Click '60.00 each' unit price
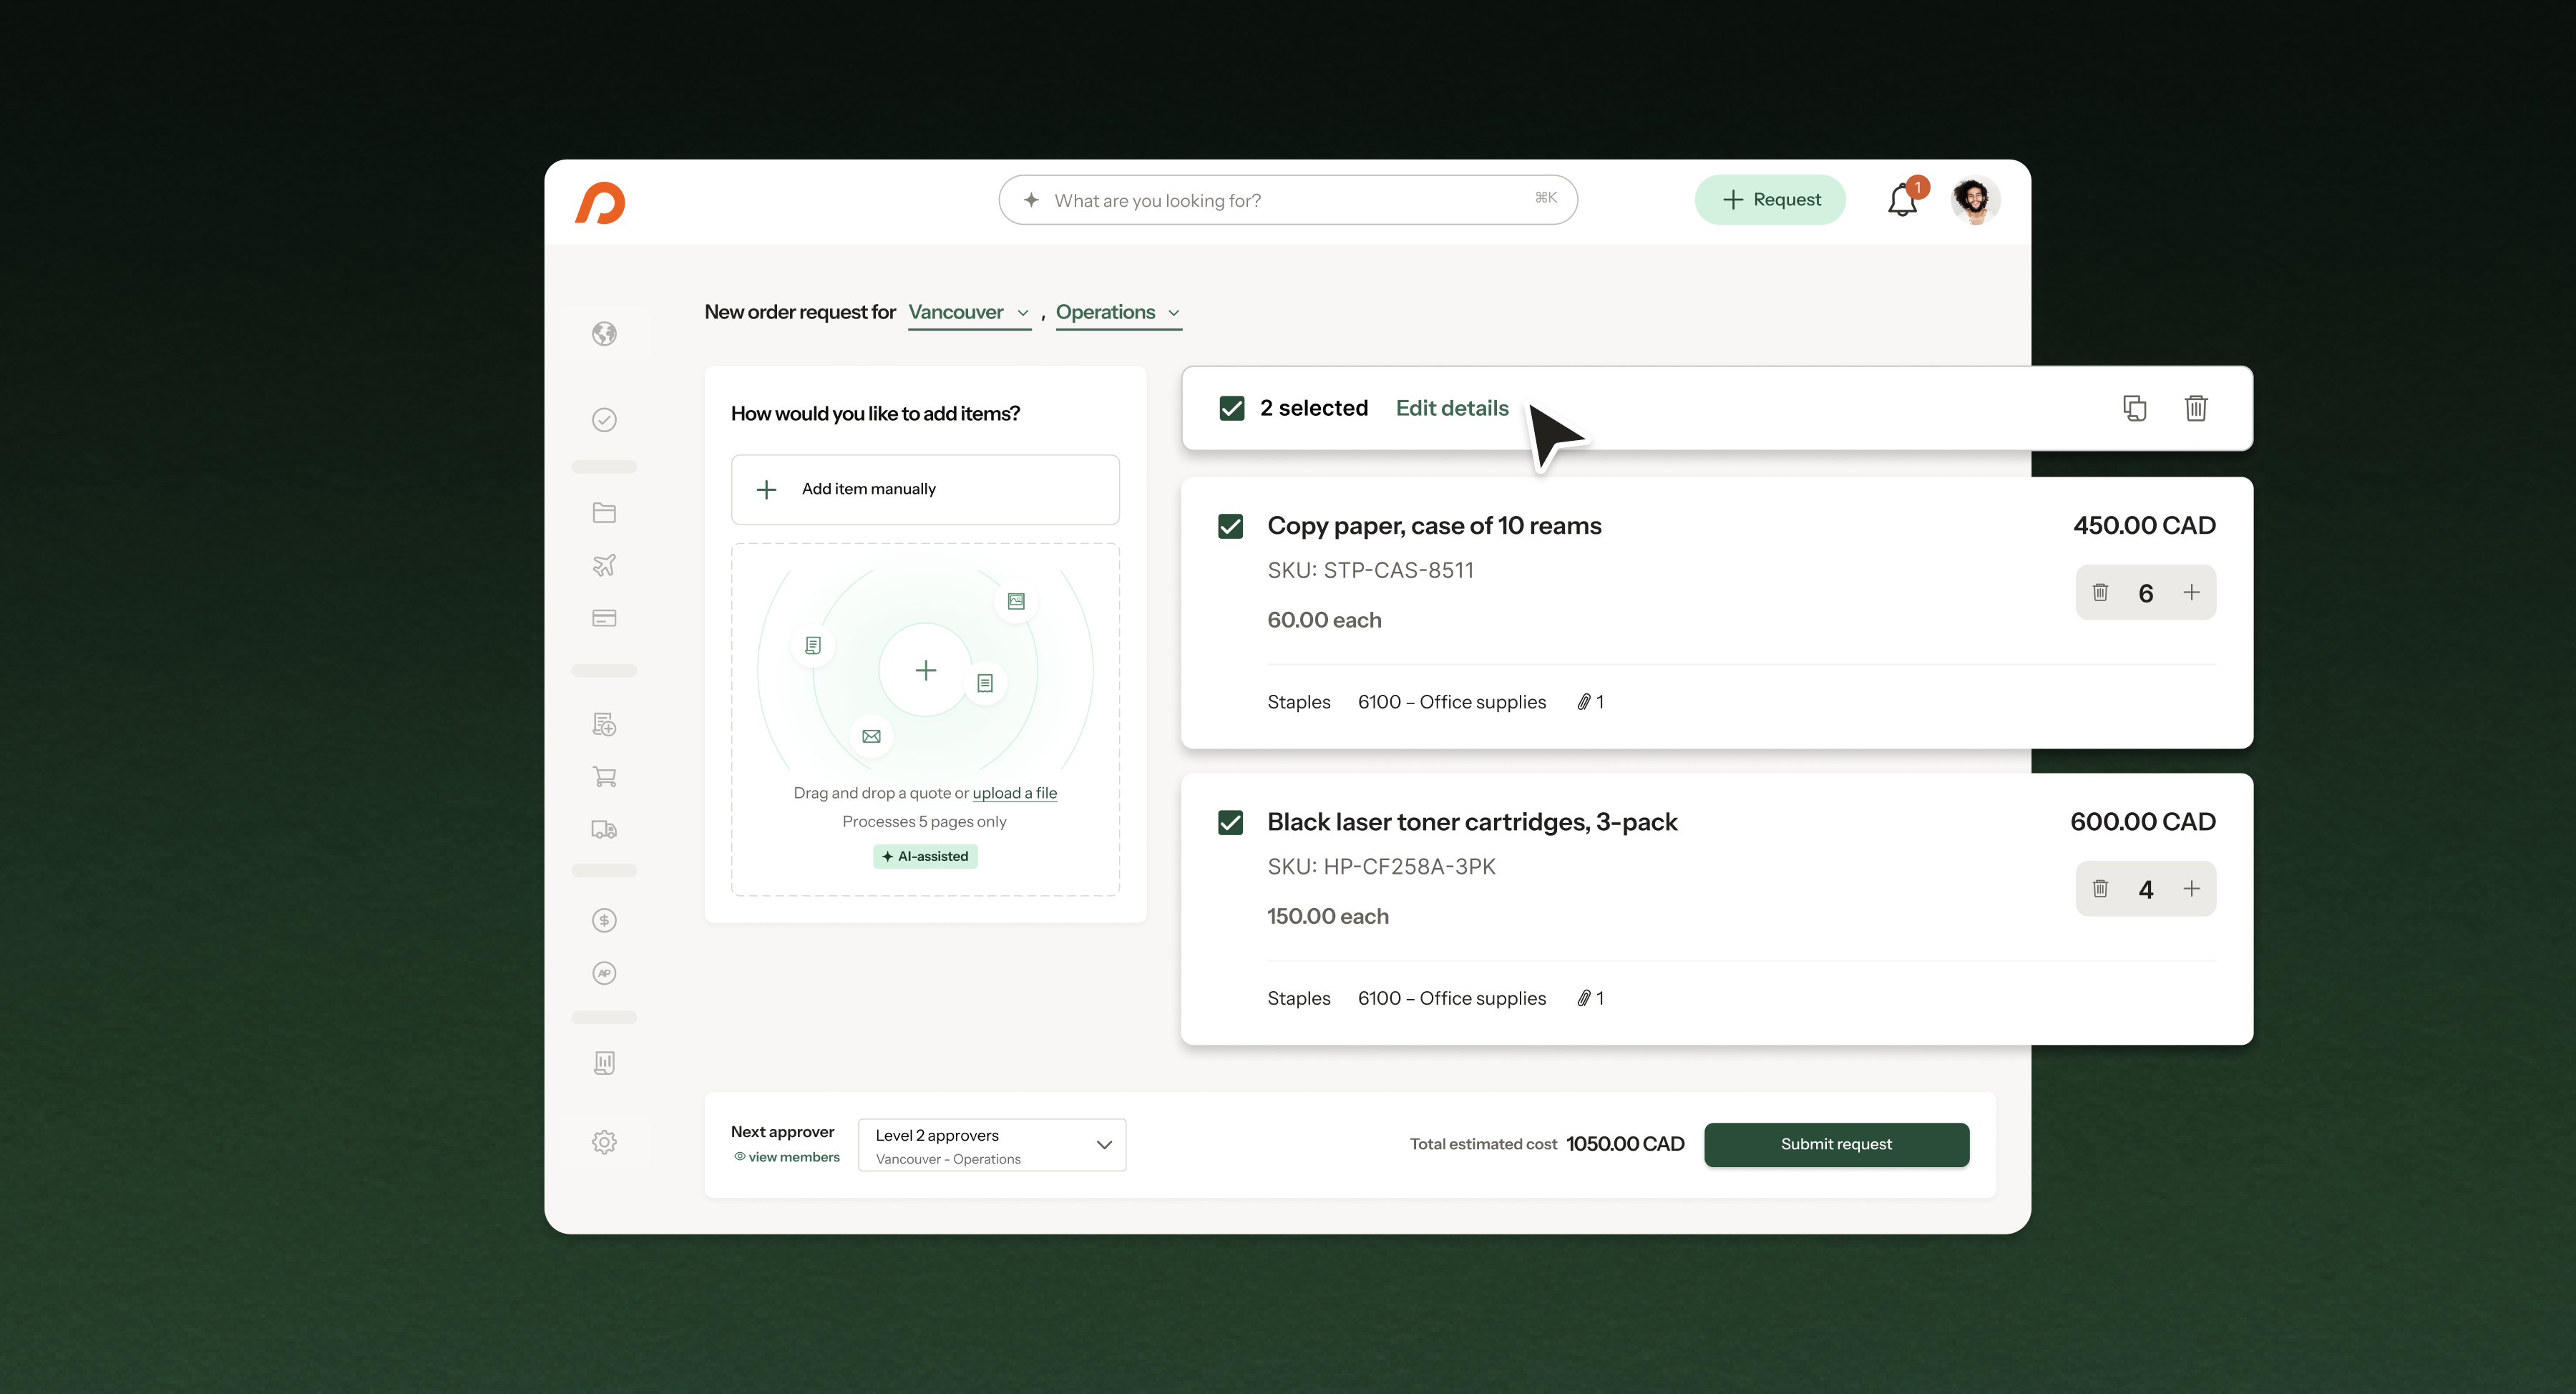 tap(1324, 620)
